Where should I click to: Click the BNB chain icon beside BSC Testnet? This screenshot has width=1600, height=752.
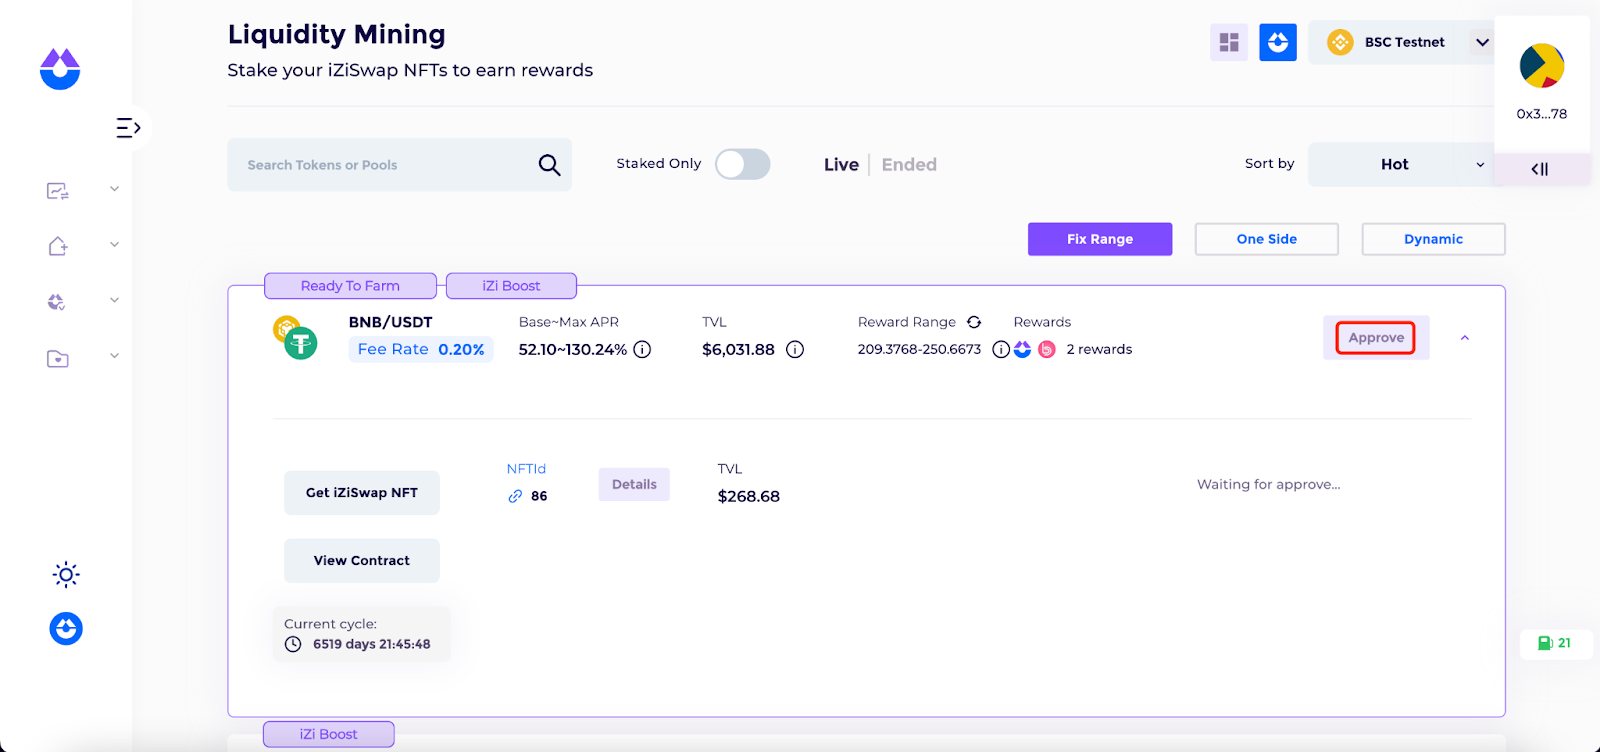point(1340,42)
